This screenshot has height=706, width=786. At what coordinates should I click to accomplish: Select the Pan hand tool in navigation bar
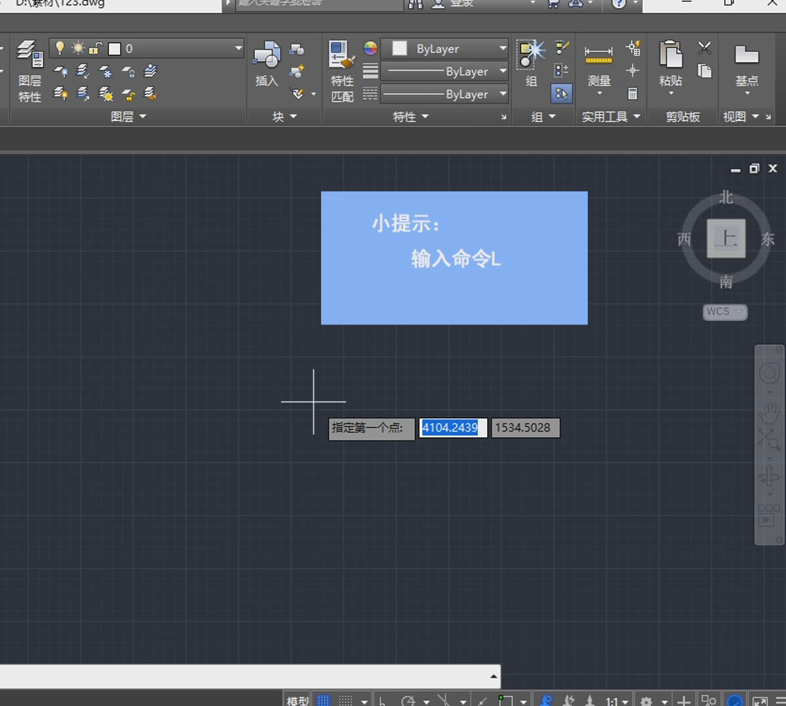point(770,411)
